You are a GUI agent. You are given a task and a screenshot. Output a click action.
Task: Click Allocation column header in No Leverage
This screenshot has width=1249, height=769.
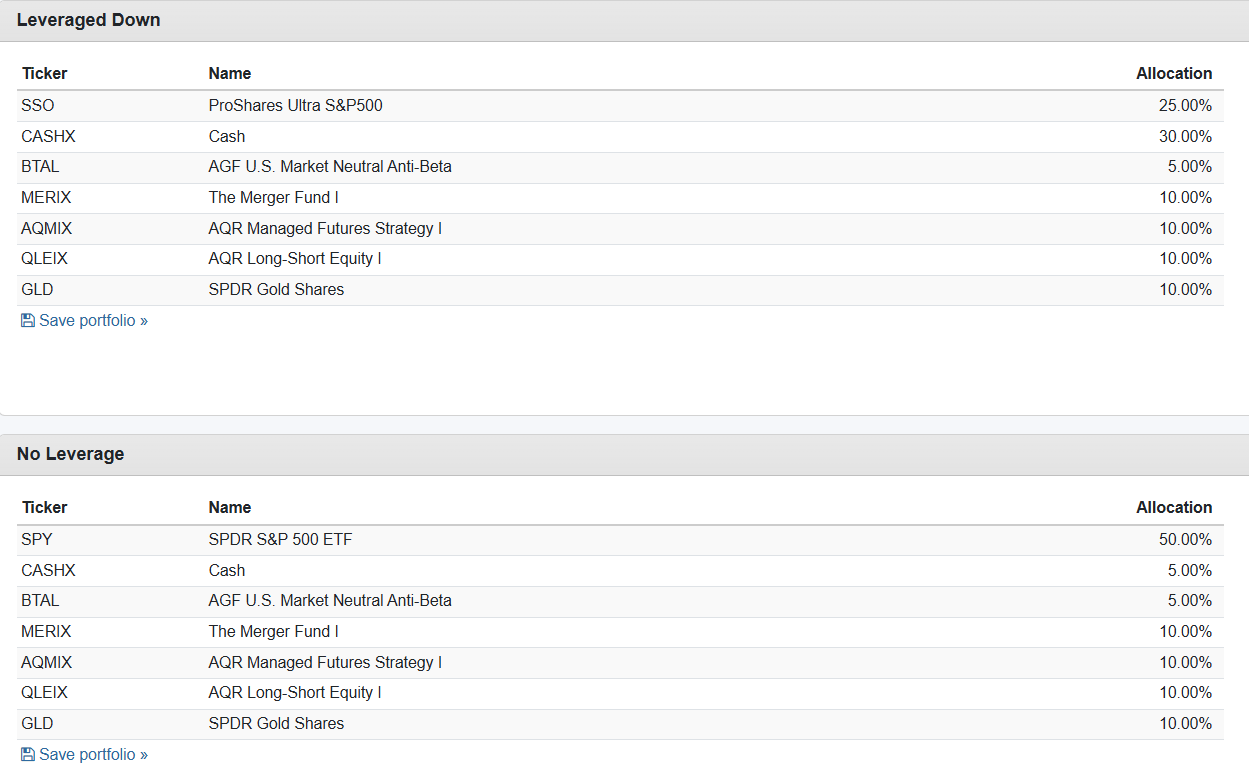coord(1174,507)
